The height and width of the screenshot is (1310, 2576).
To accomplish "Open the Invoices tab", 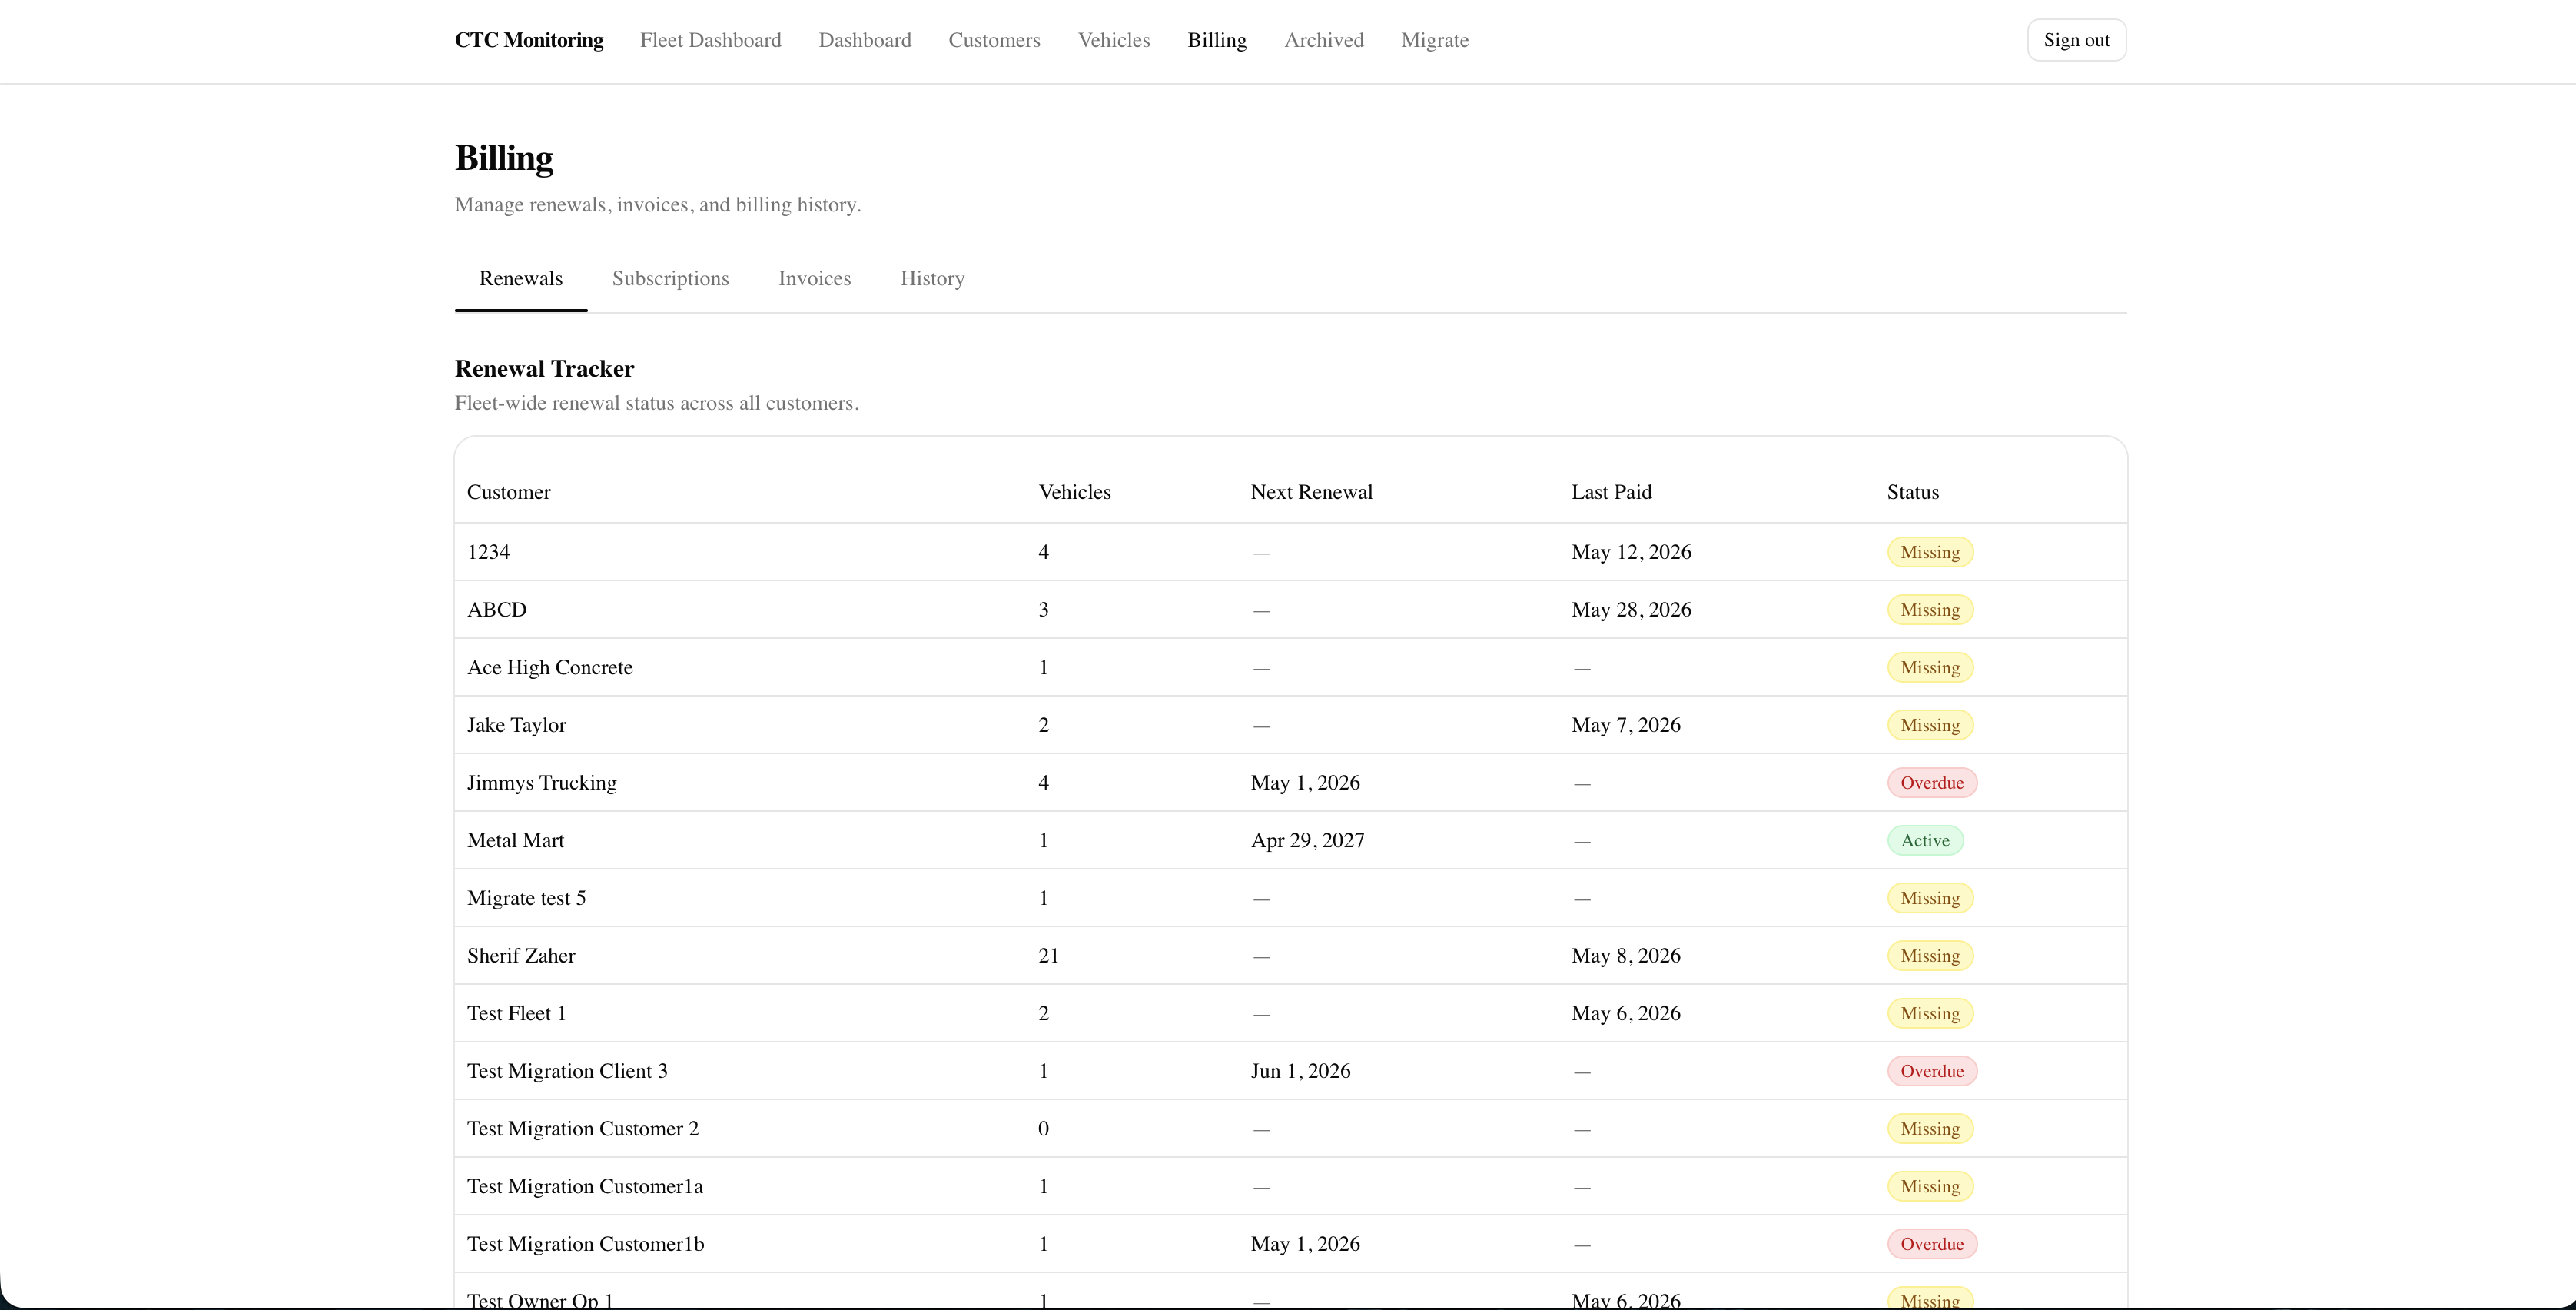I will pos(814,278).
